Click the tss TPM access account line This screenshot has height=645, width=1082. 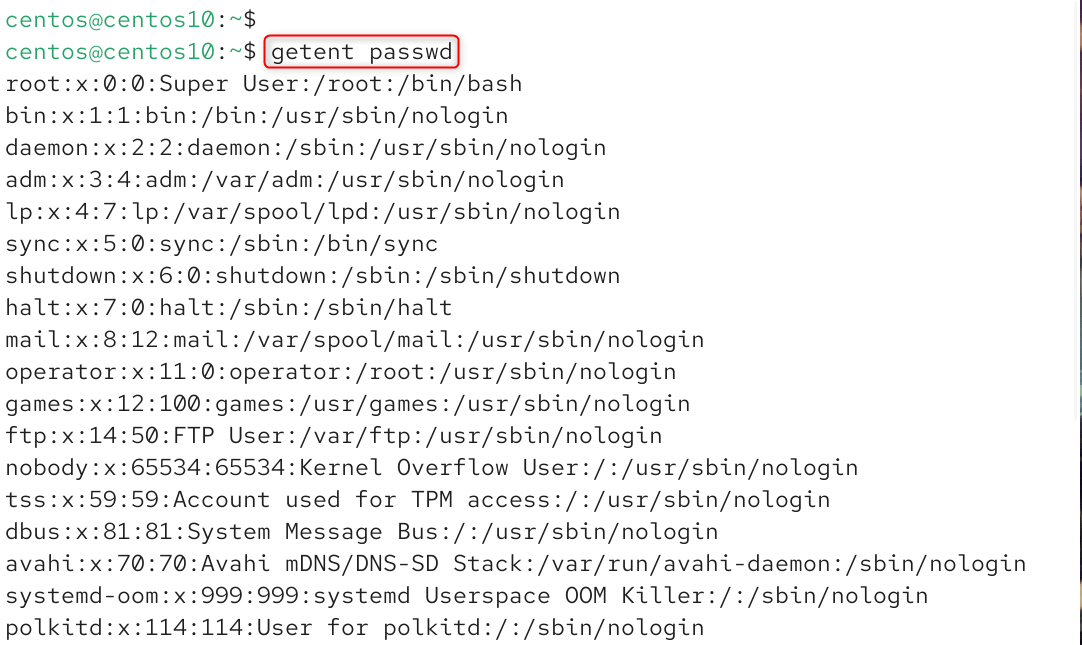[417, 500]
